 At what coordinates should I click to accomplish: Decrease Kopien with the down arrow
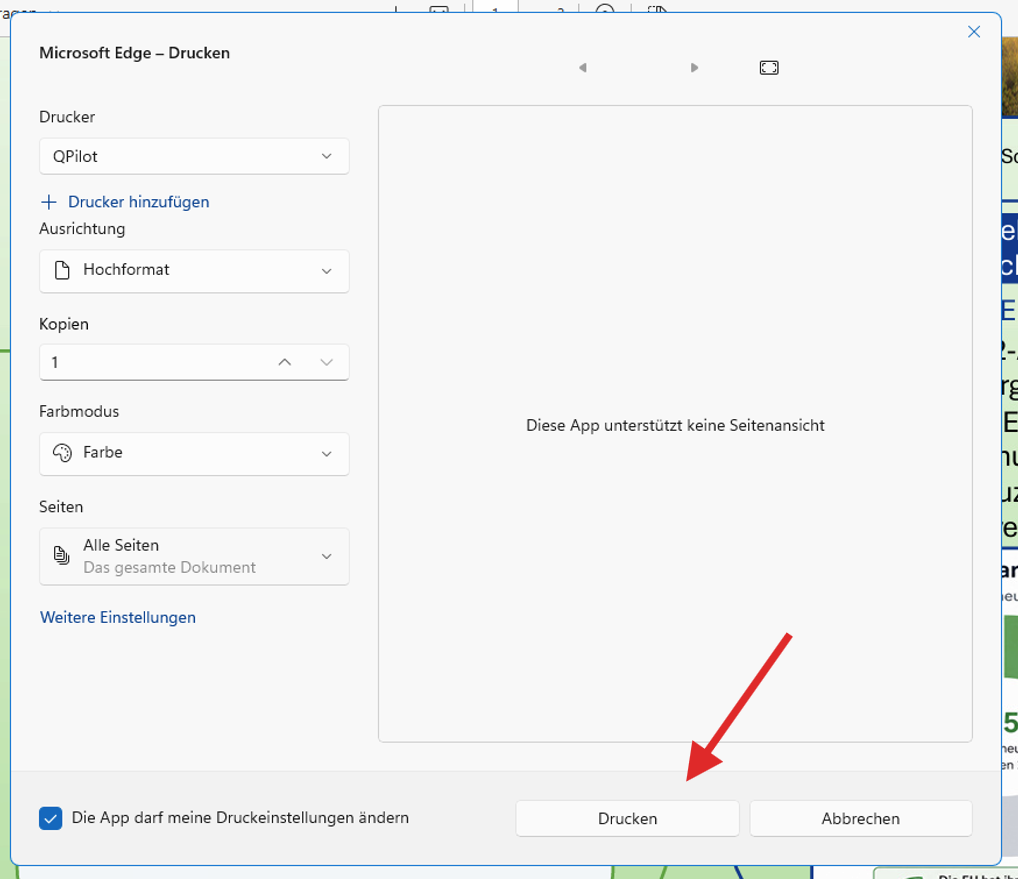(327, 362)
